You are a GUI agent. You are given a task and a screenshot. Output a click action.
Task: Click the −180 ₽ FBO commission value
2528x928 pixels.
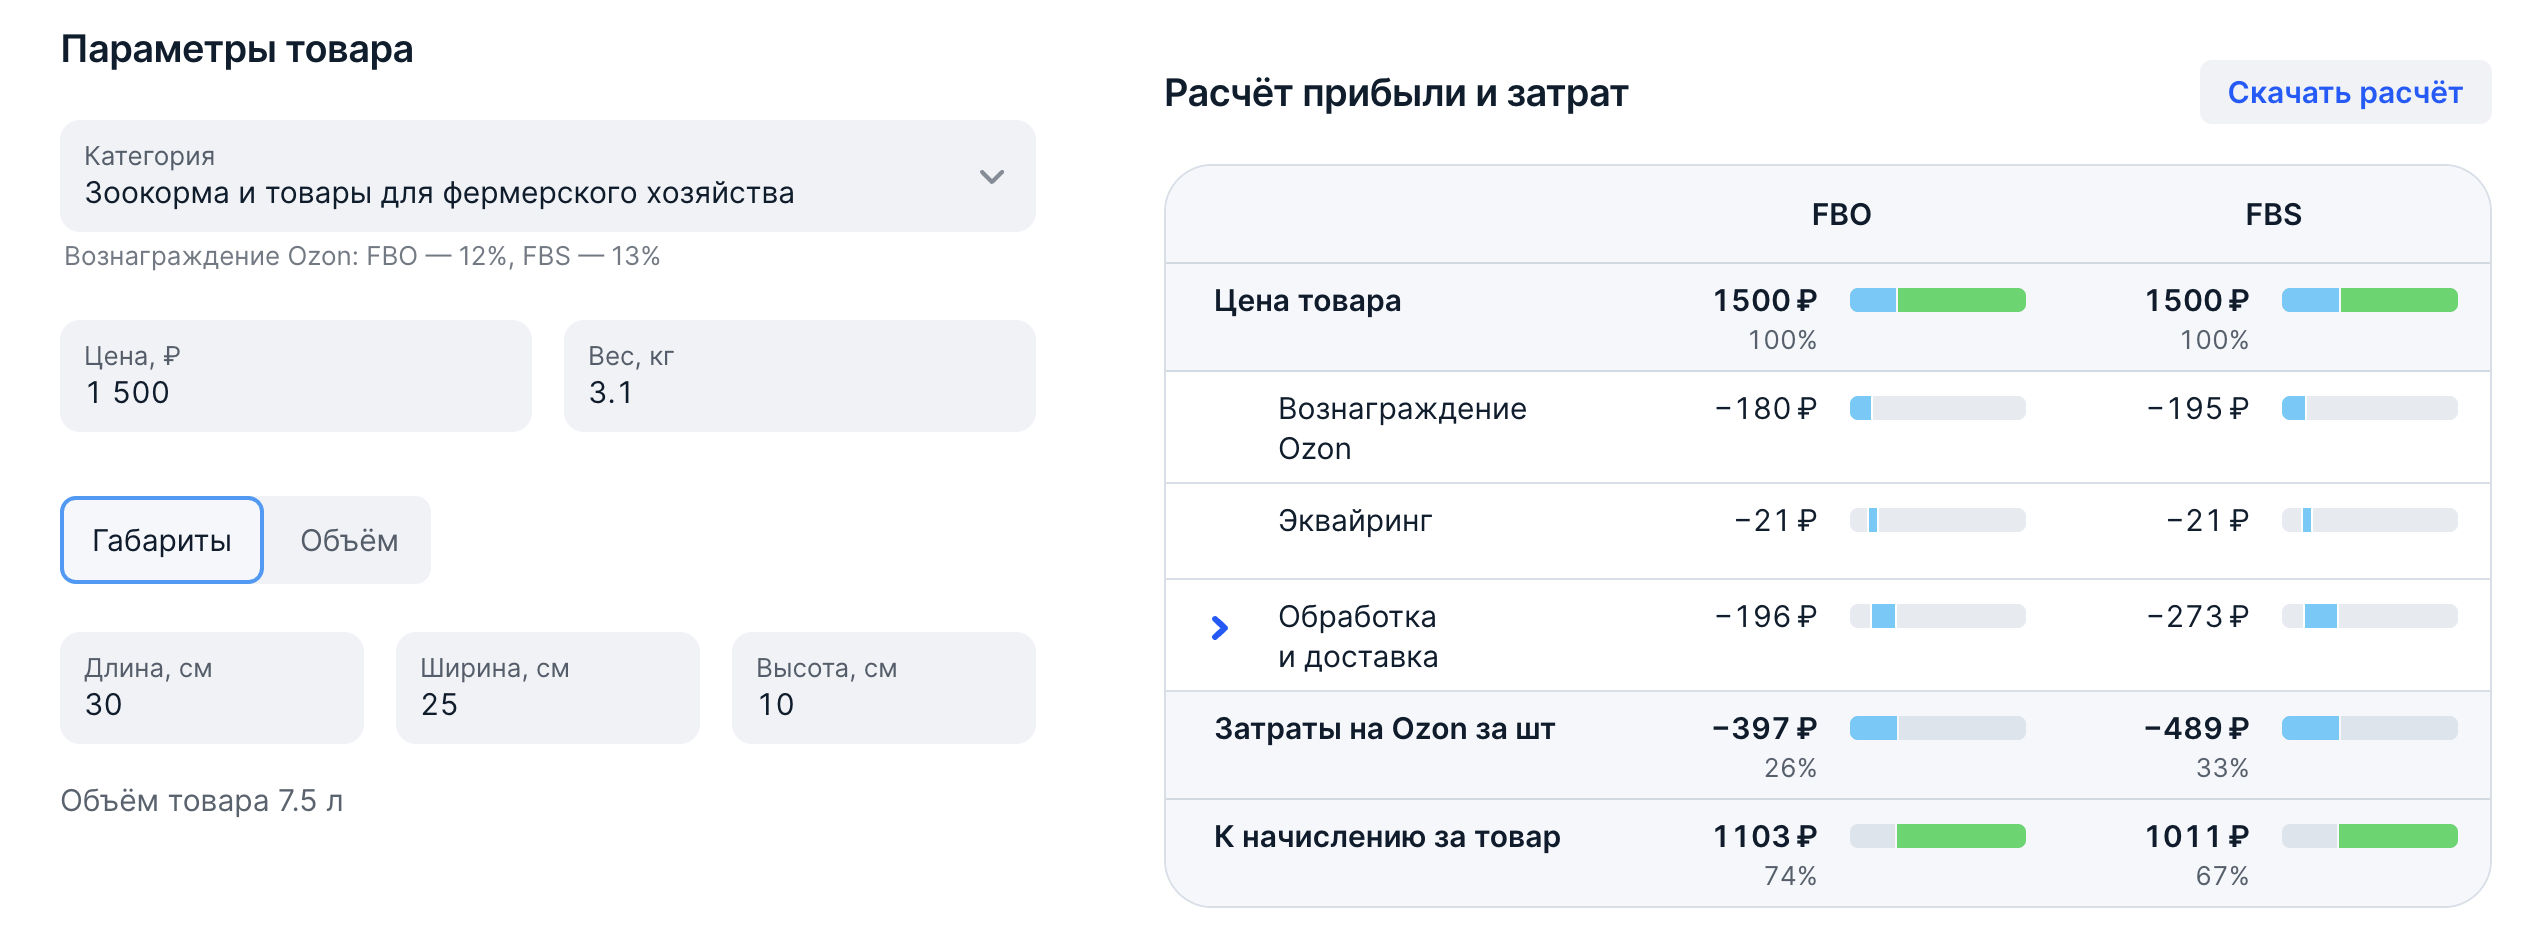click(1766, 408)
